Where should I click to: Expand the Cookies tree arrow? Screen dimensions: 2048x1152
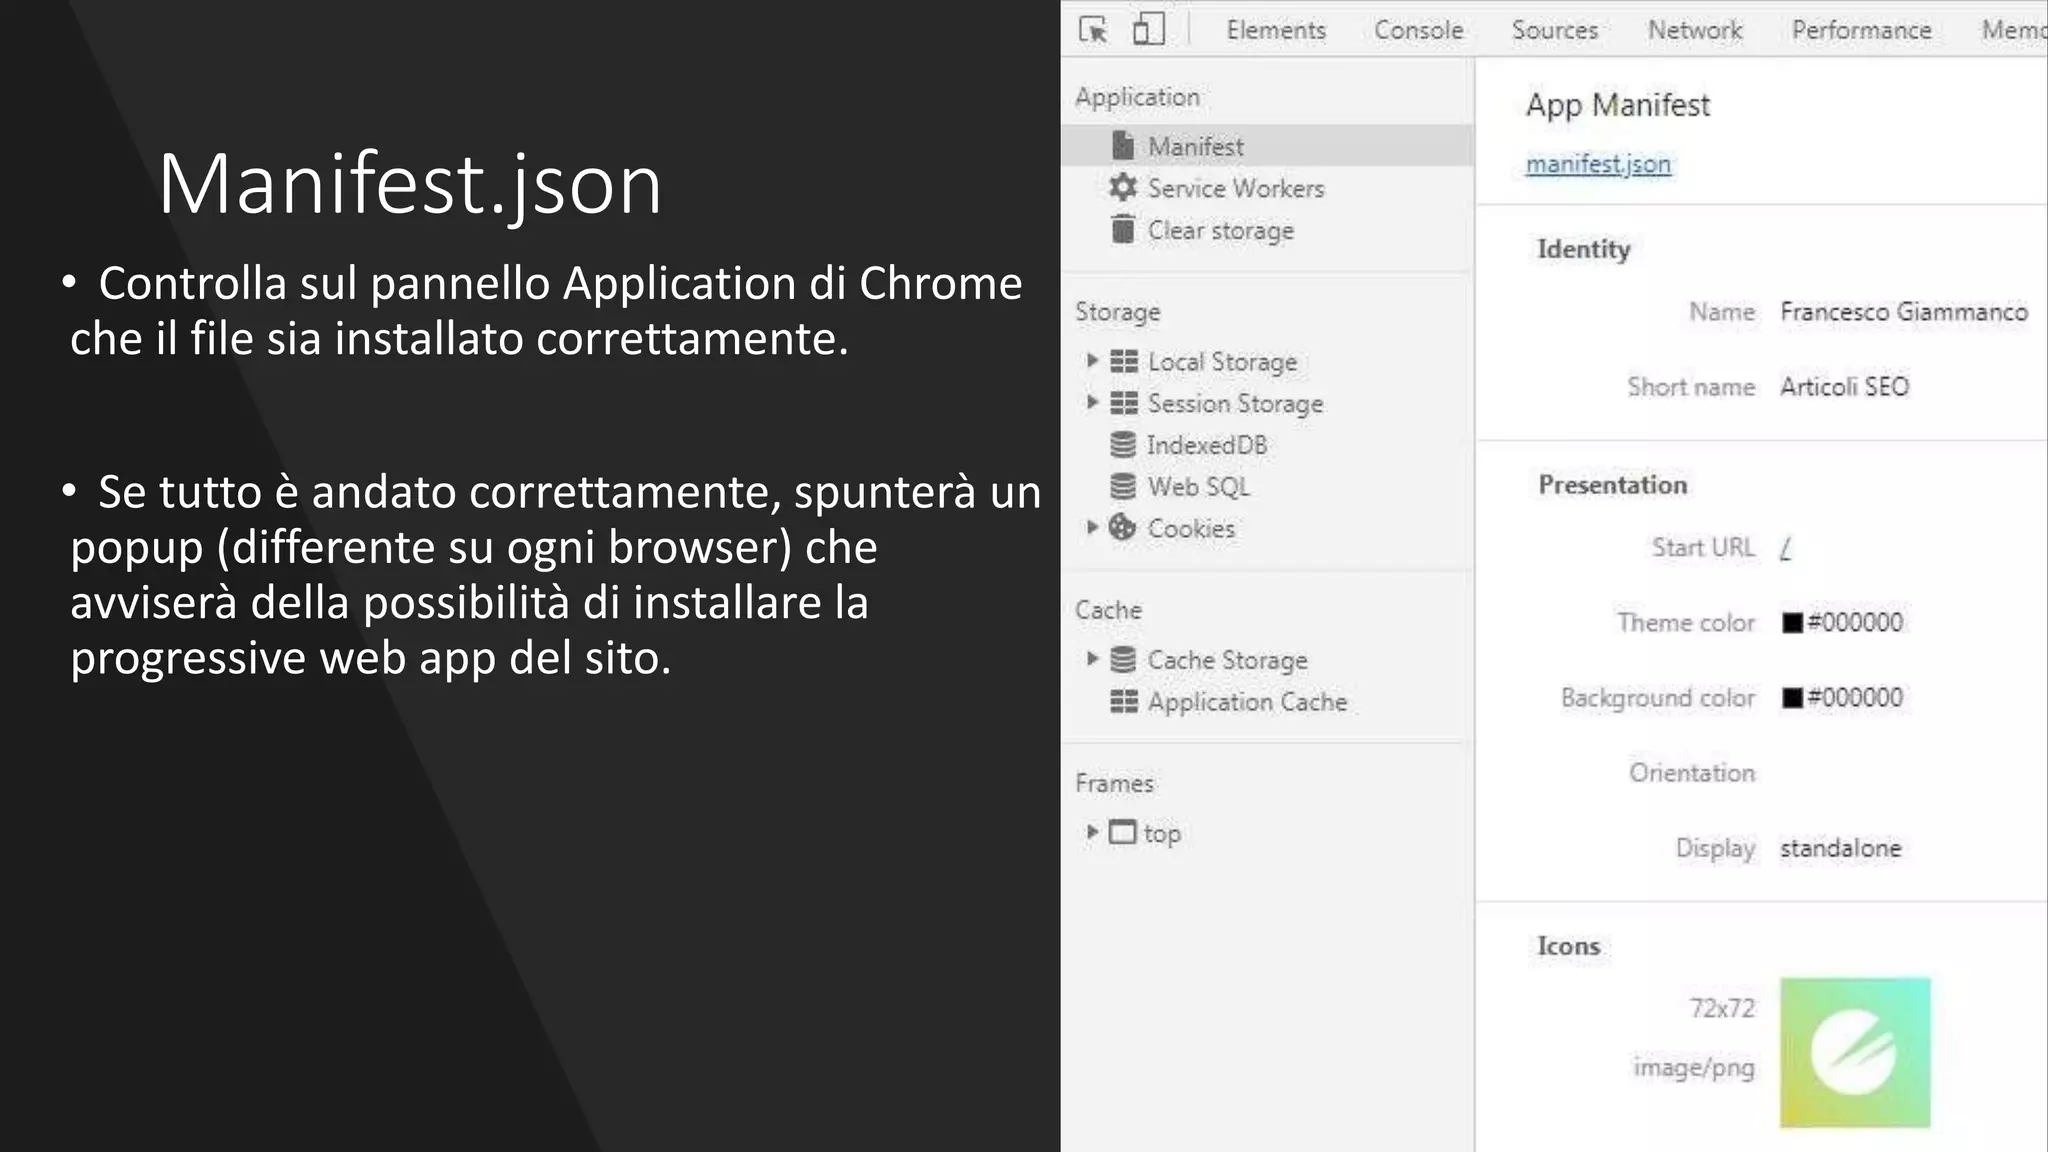click(x=1092, y=527)
